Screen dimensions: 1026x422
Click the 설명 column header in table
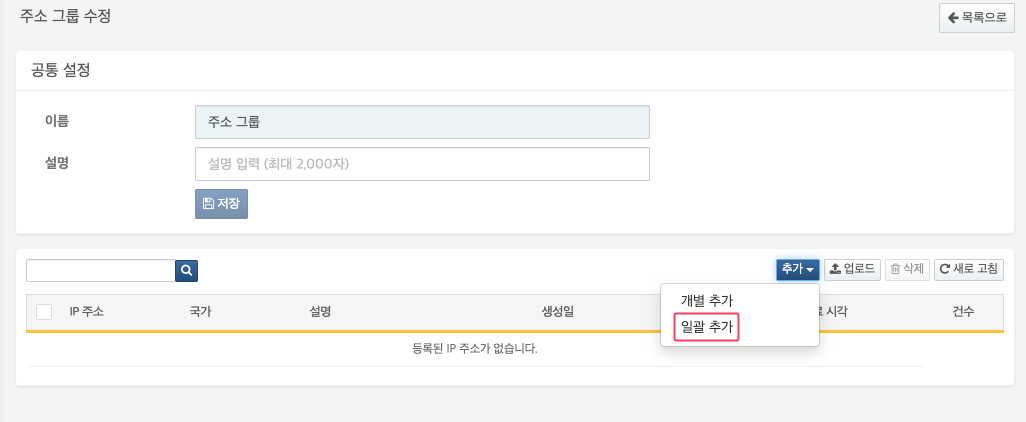[320, 312]
